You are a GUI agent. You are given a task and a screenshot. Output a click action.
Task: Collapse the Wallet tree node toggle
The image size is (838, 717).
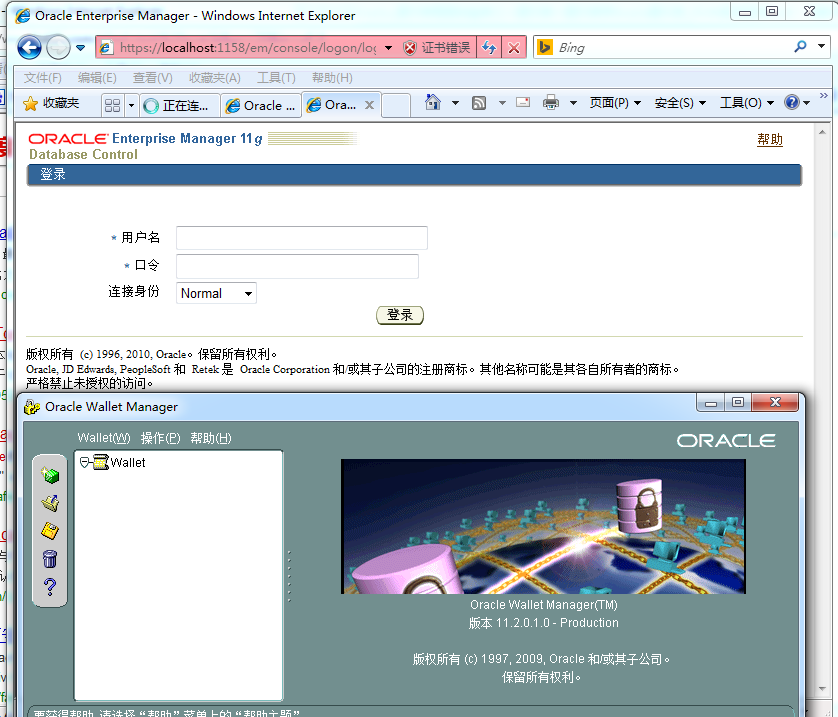(x=84, y=462)
